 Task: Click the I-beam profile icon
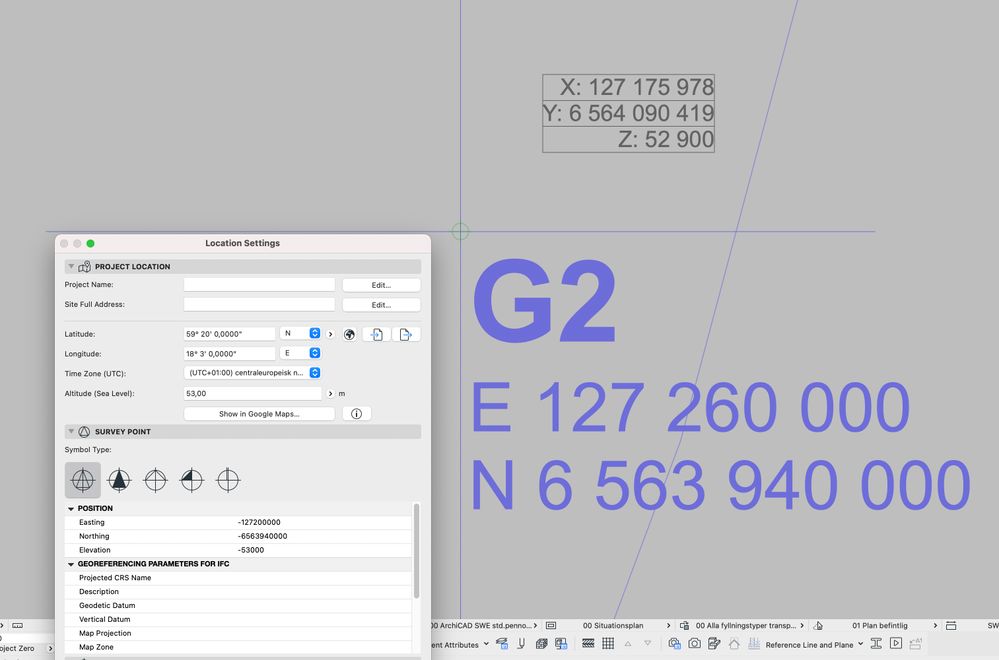click(876, 643)
